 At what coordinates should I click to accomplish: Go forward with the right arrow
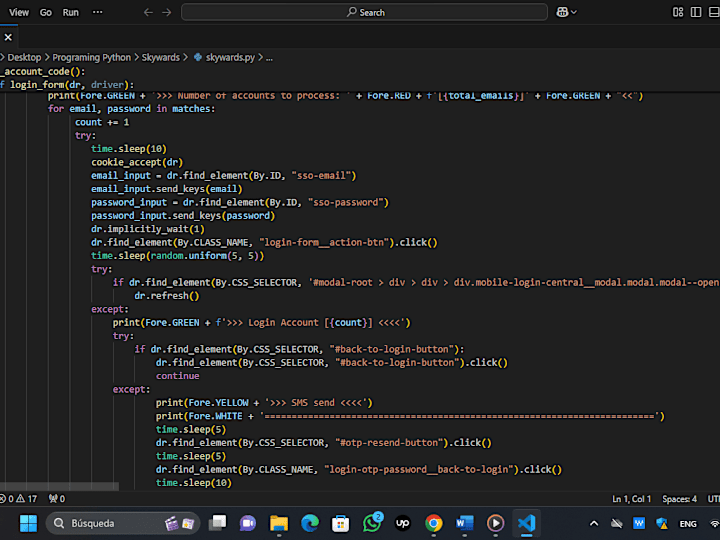[167, 12]
